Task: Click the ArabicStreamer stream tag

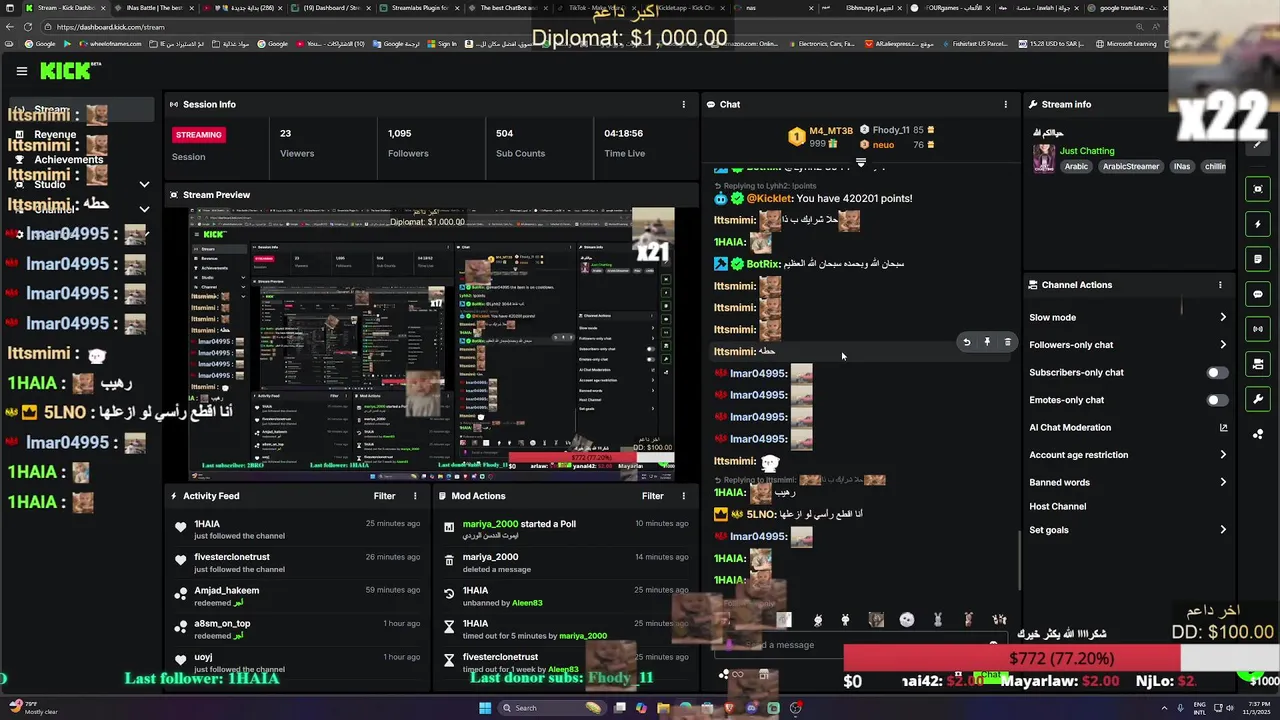Action: [x=1131, y=167]
